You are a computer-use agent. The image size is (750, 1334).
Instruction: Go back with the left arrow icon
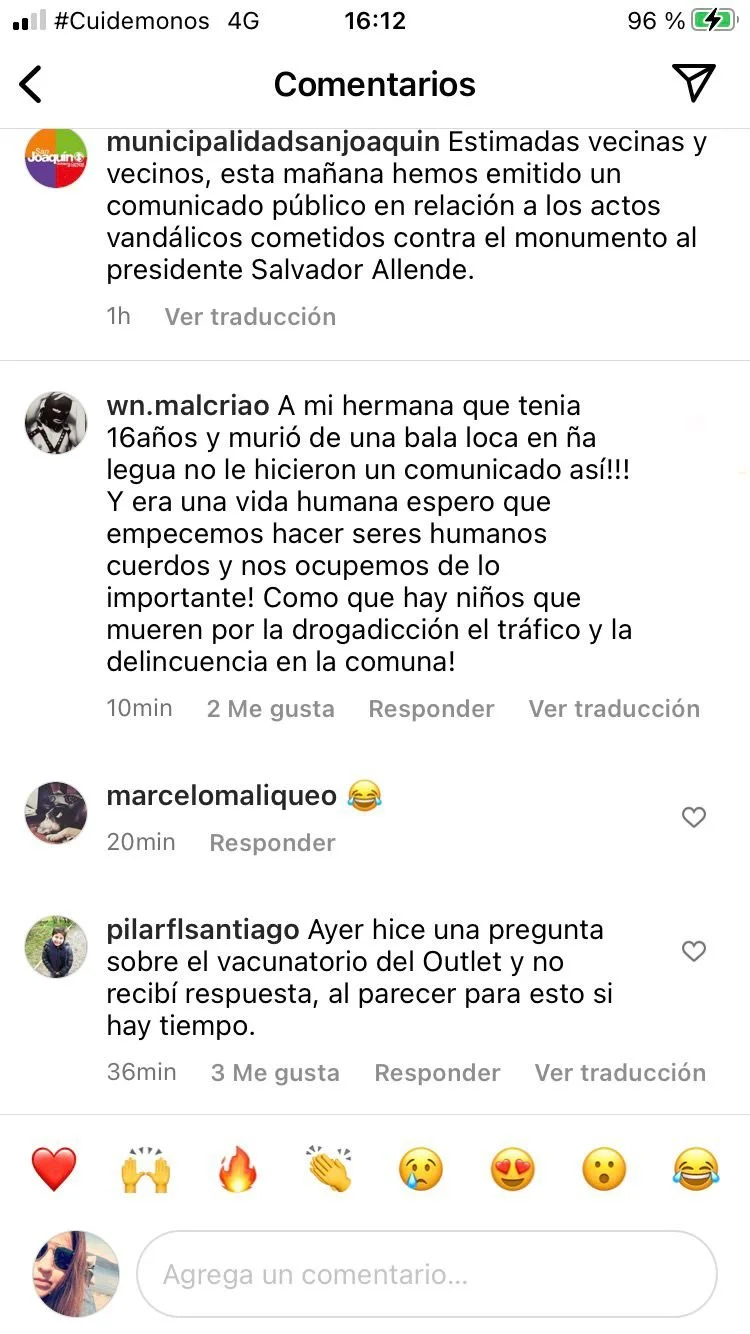[x=31, y=84]
